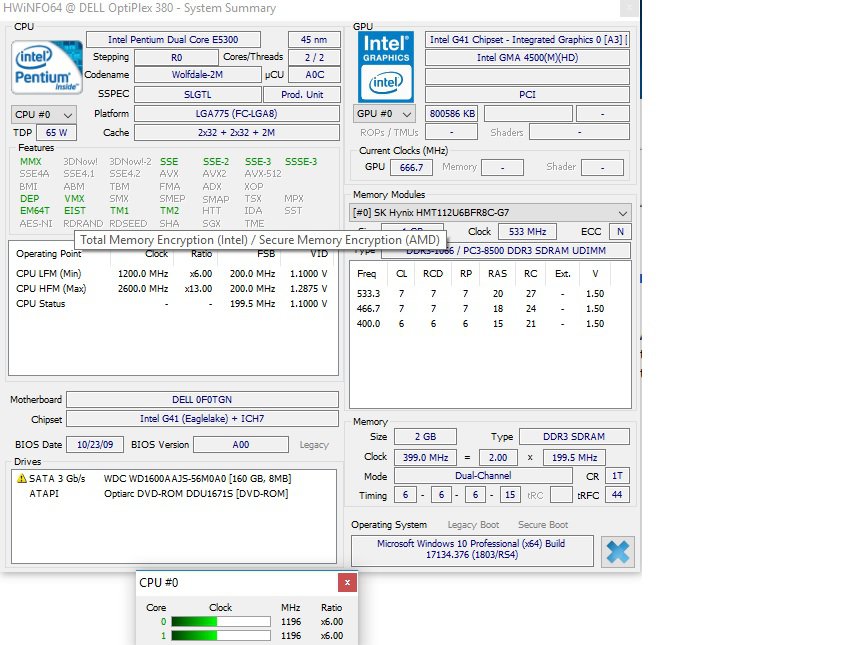Click the Intel Pentium inside logo
The height and width of the screenshot is (645, 864).
coord(47,67)
